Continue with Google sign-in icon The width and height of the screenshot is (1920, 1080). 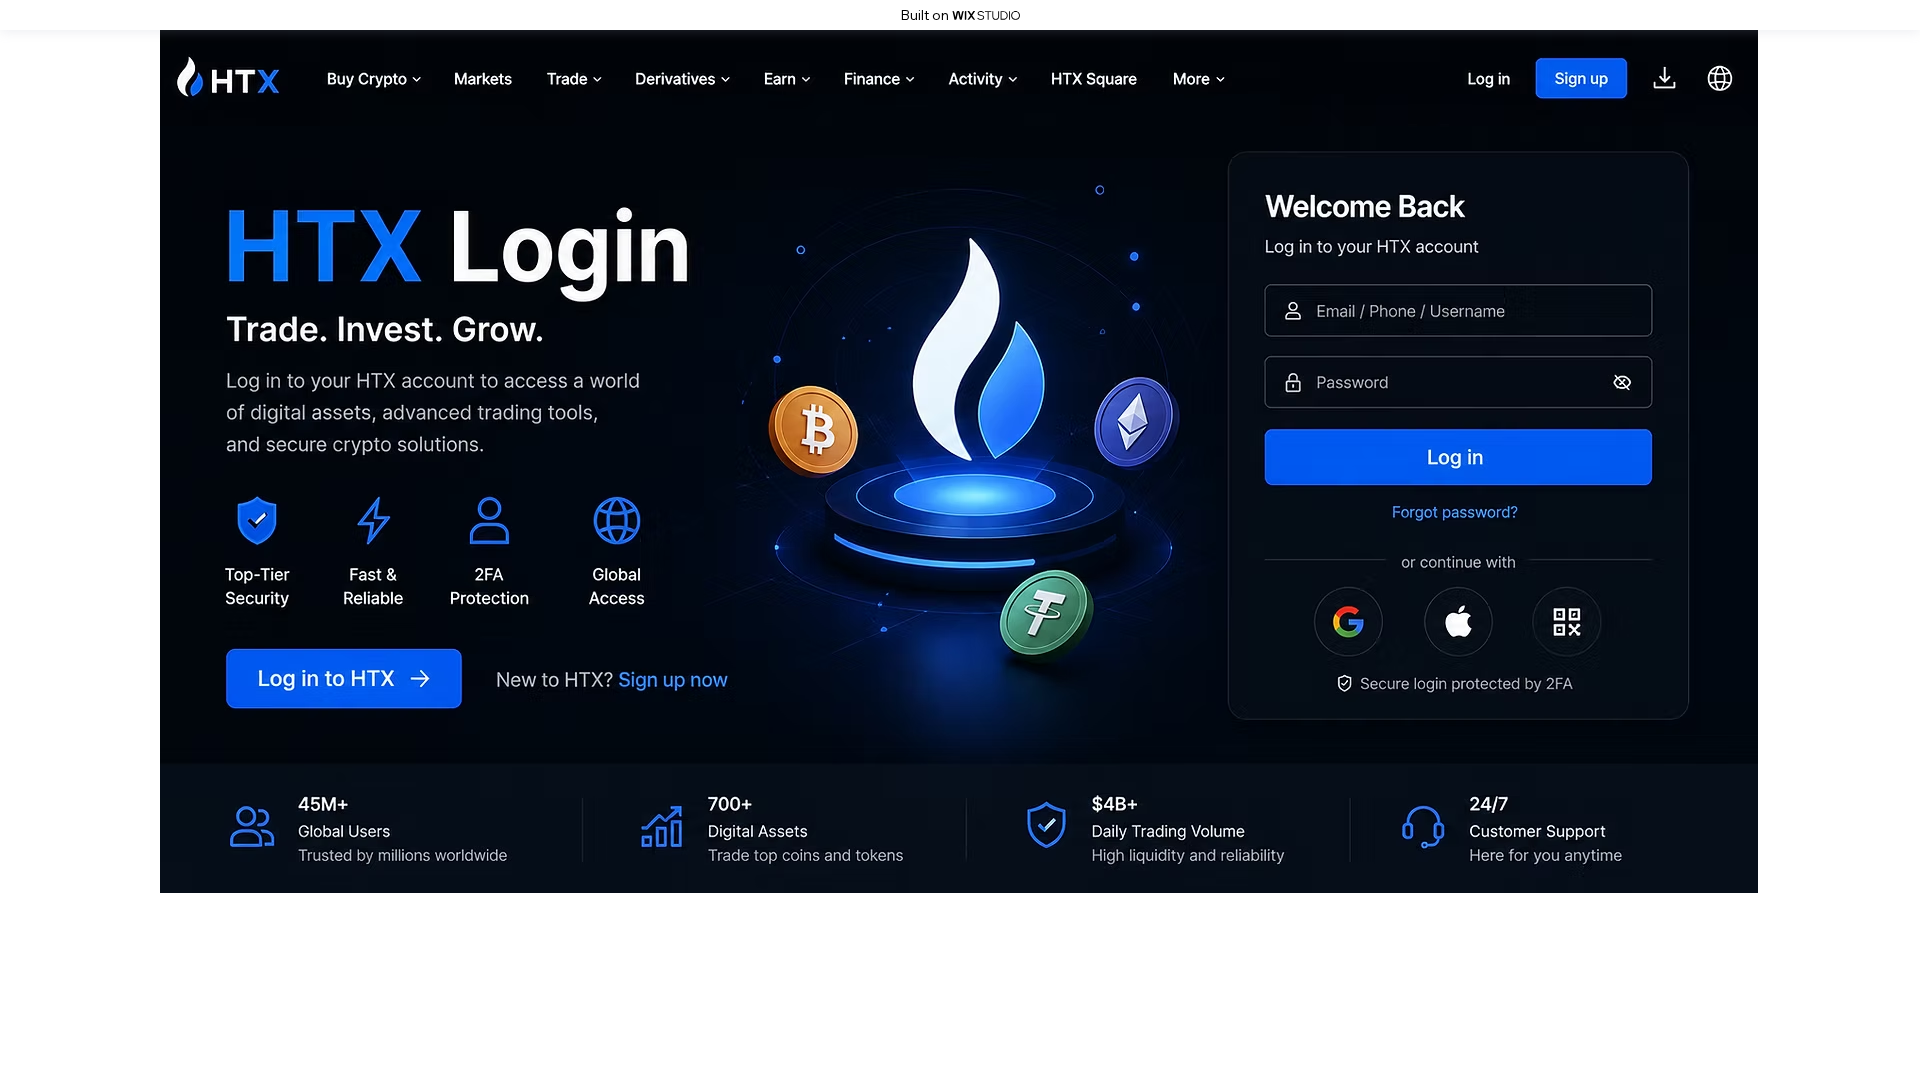coord(1348,622)
